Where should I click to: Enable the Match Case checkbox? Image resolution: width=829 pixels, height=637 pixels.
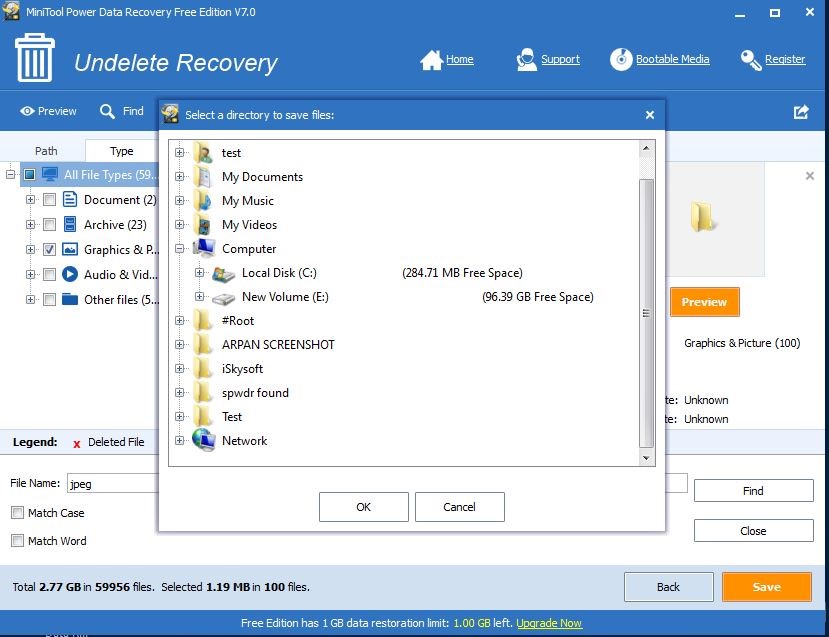[17, 512]
